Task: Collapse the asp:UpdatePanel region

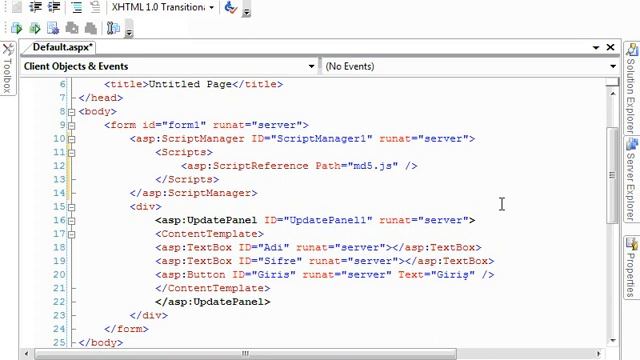Action: pos(71,221)
